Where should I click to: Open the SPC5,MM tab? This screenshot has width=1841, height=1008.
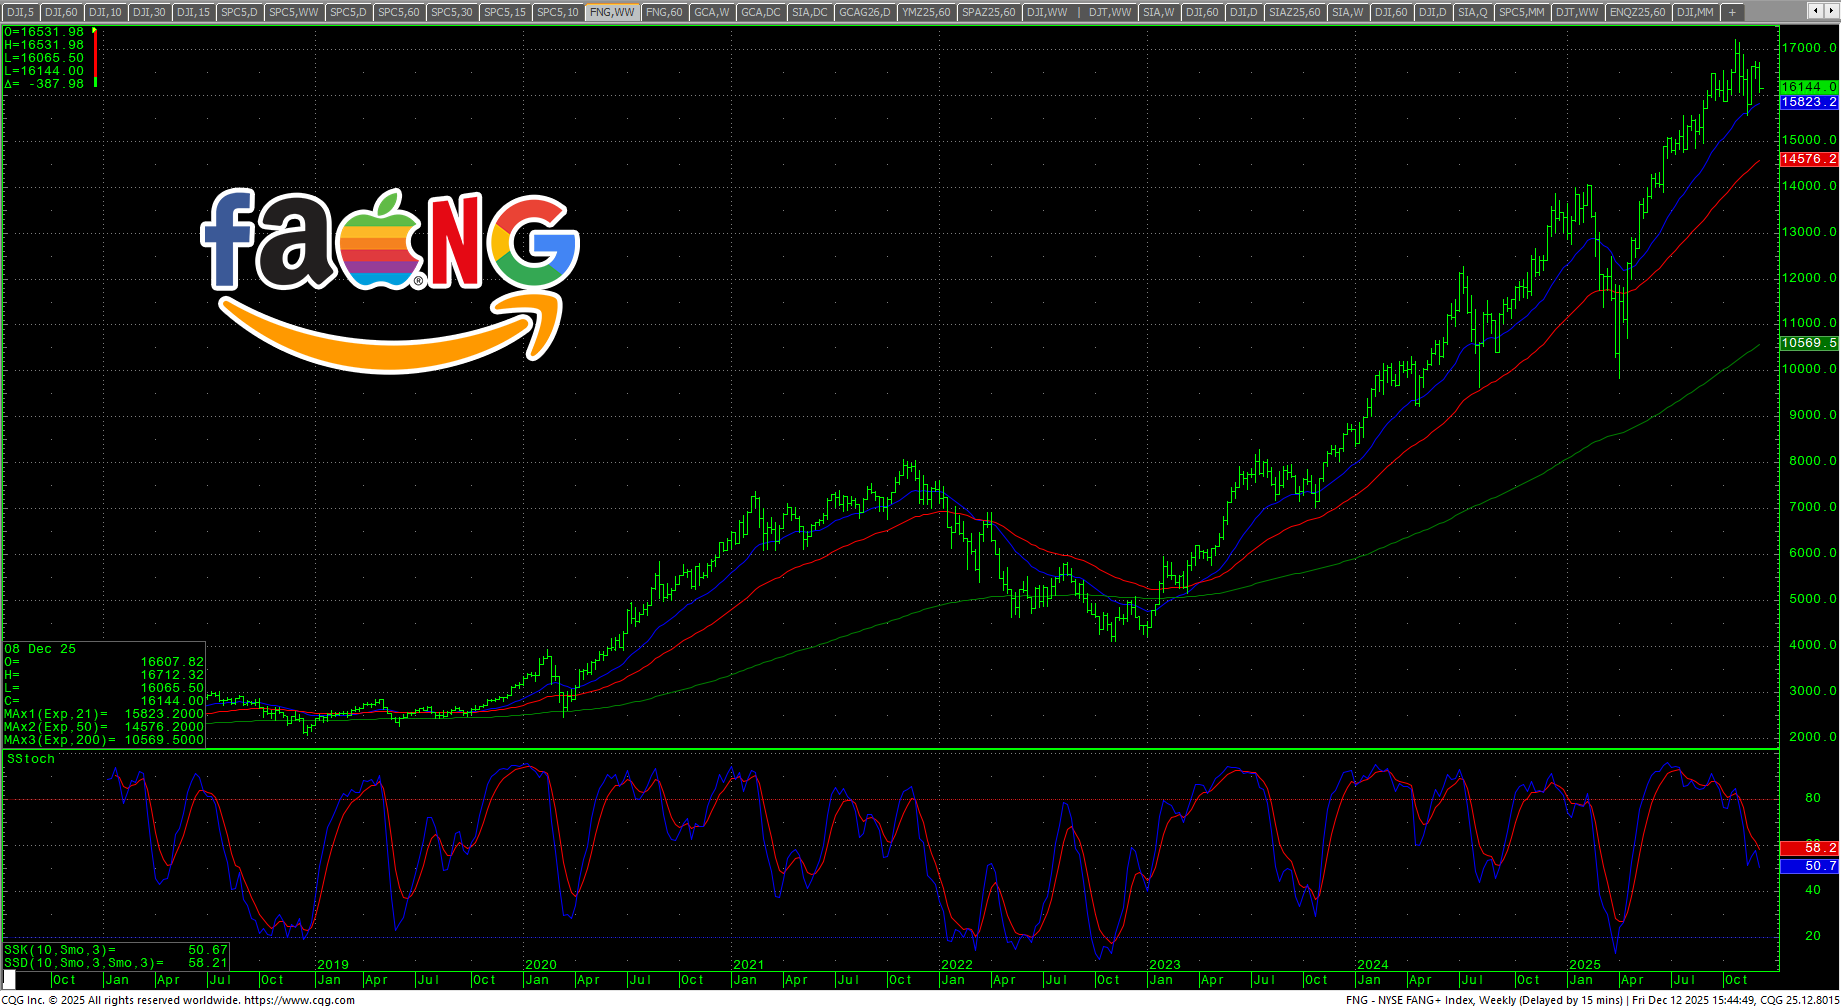click(1521, 12)
